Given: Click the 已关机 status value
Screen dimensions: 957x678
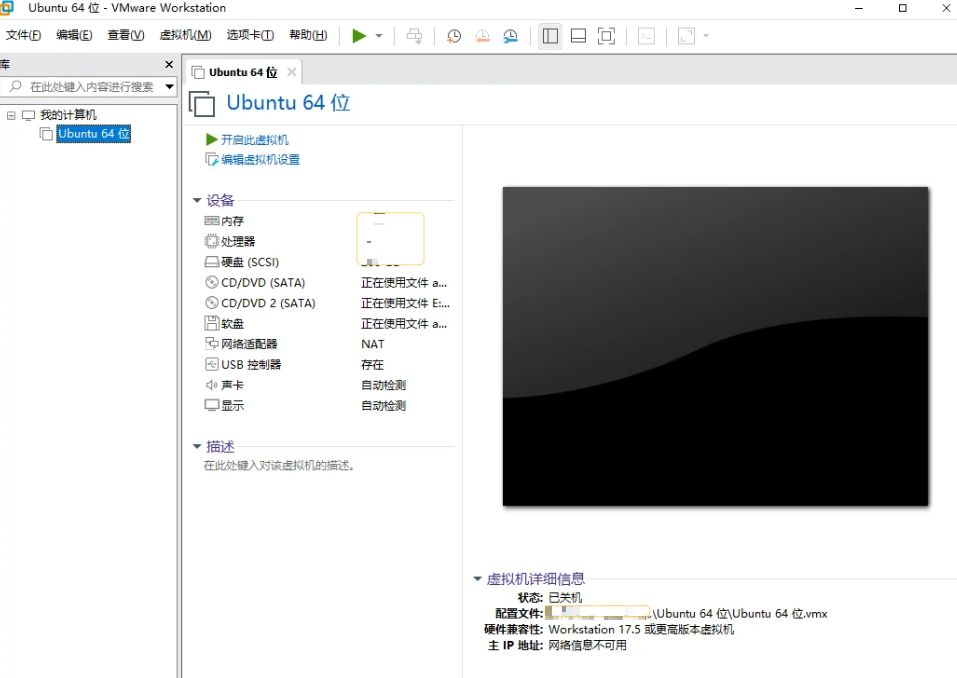Looking at the screenshot, I should [x=565, y=597].
